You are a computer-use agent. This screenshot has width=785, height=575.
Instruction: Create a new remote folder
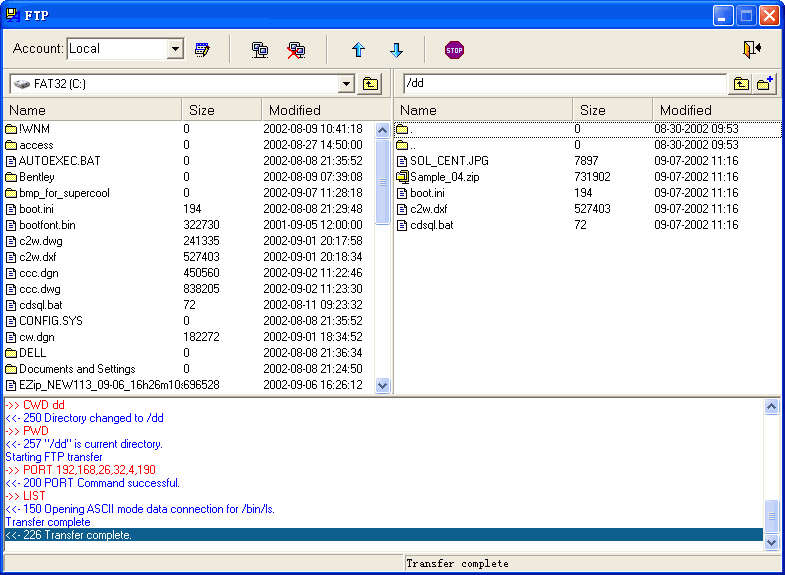765,84
